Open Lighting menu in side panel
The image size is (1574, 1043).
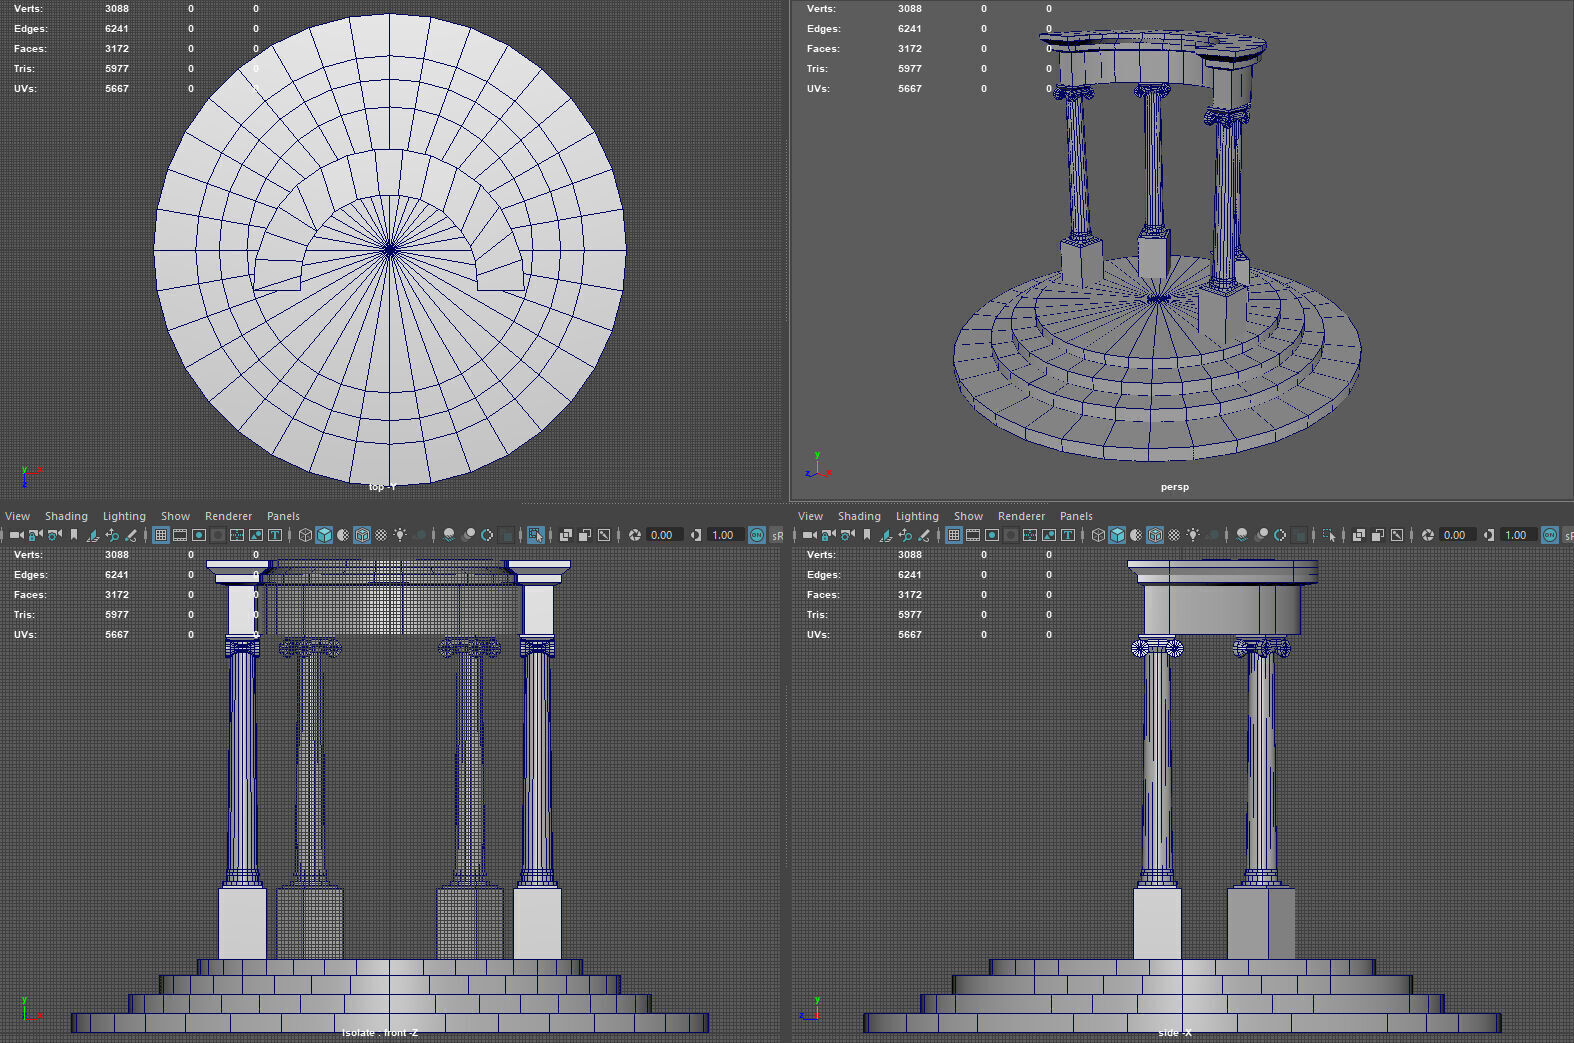(917, 516)
